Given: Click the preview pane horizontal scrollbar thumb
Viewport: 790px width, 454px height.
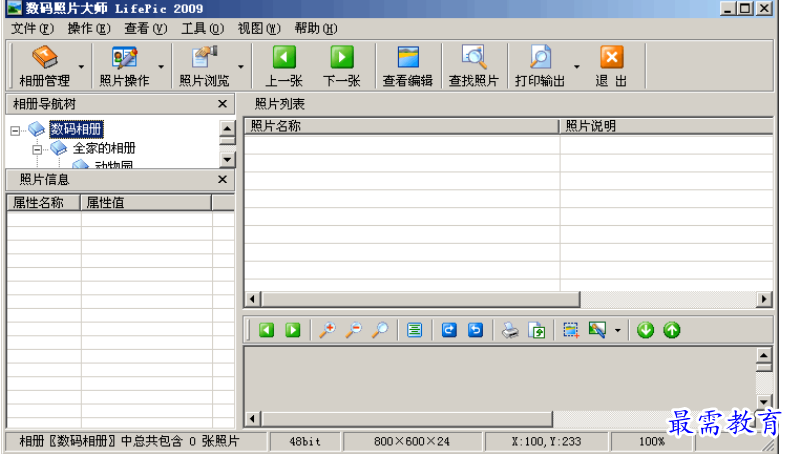Looking at the screenshot, I should point(407,419).
